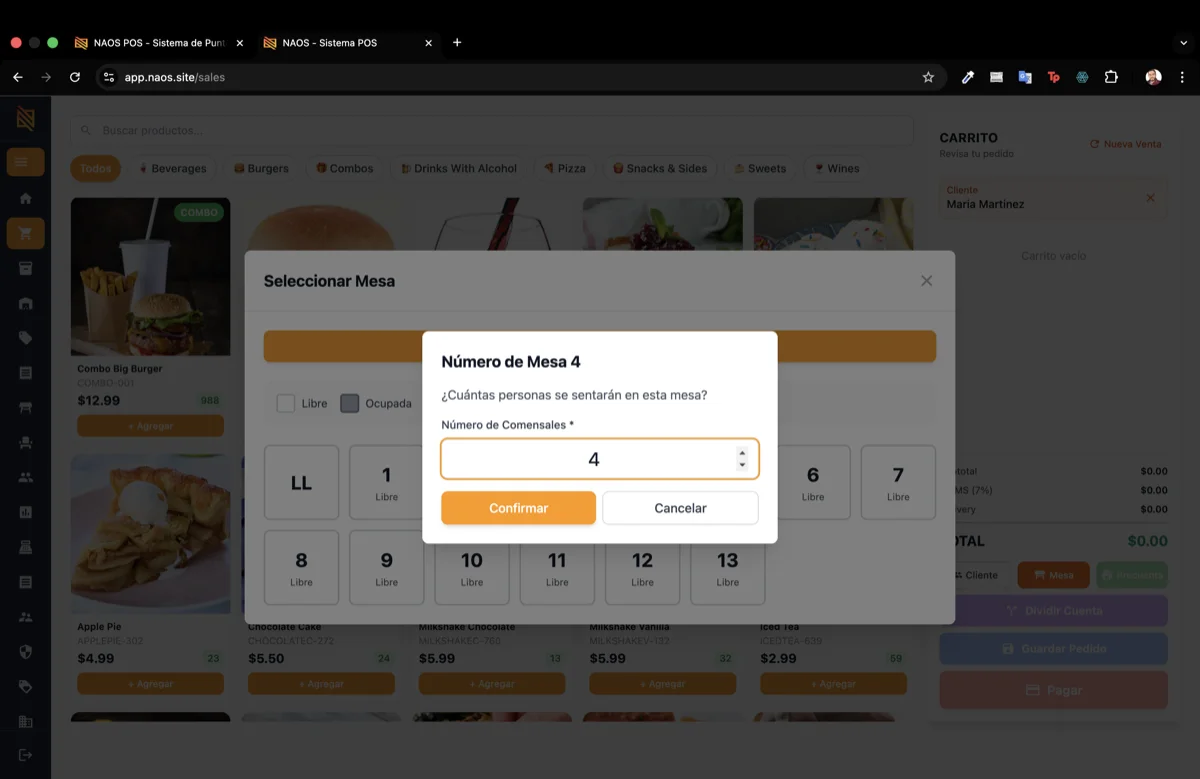
Task: Switch to the "NAOS - Sistema POS" tab
Action: tap(330, 43)
